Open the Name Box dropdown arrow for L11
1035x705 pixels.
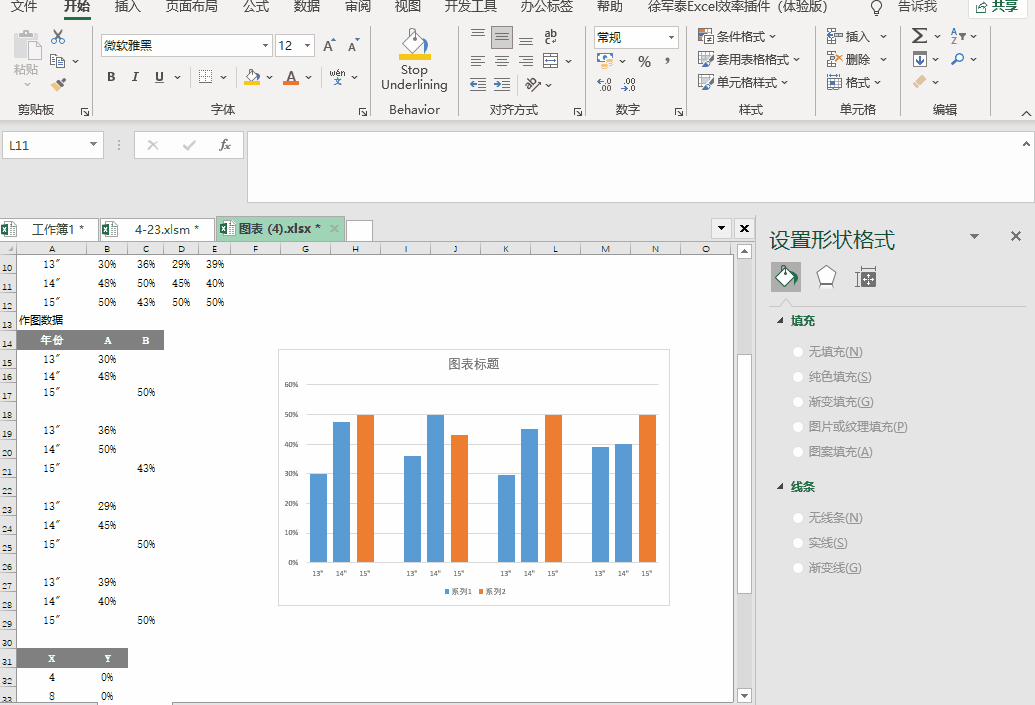[x=93, y=145]
